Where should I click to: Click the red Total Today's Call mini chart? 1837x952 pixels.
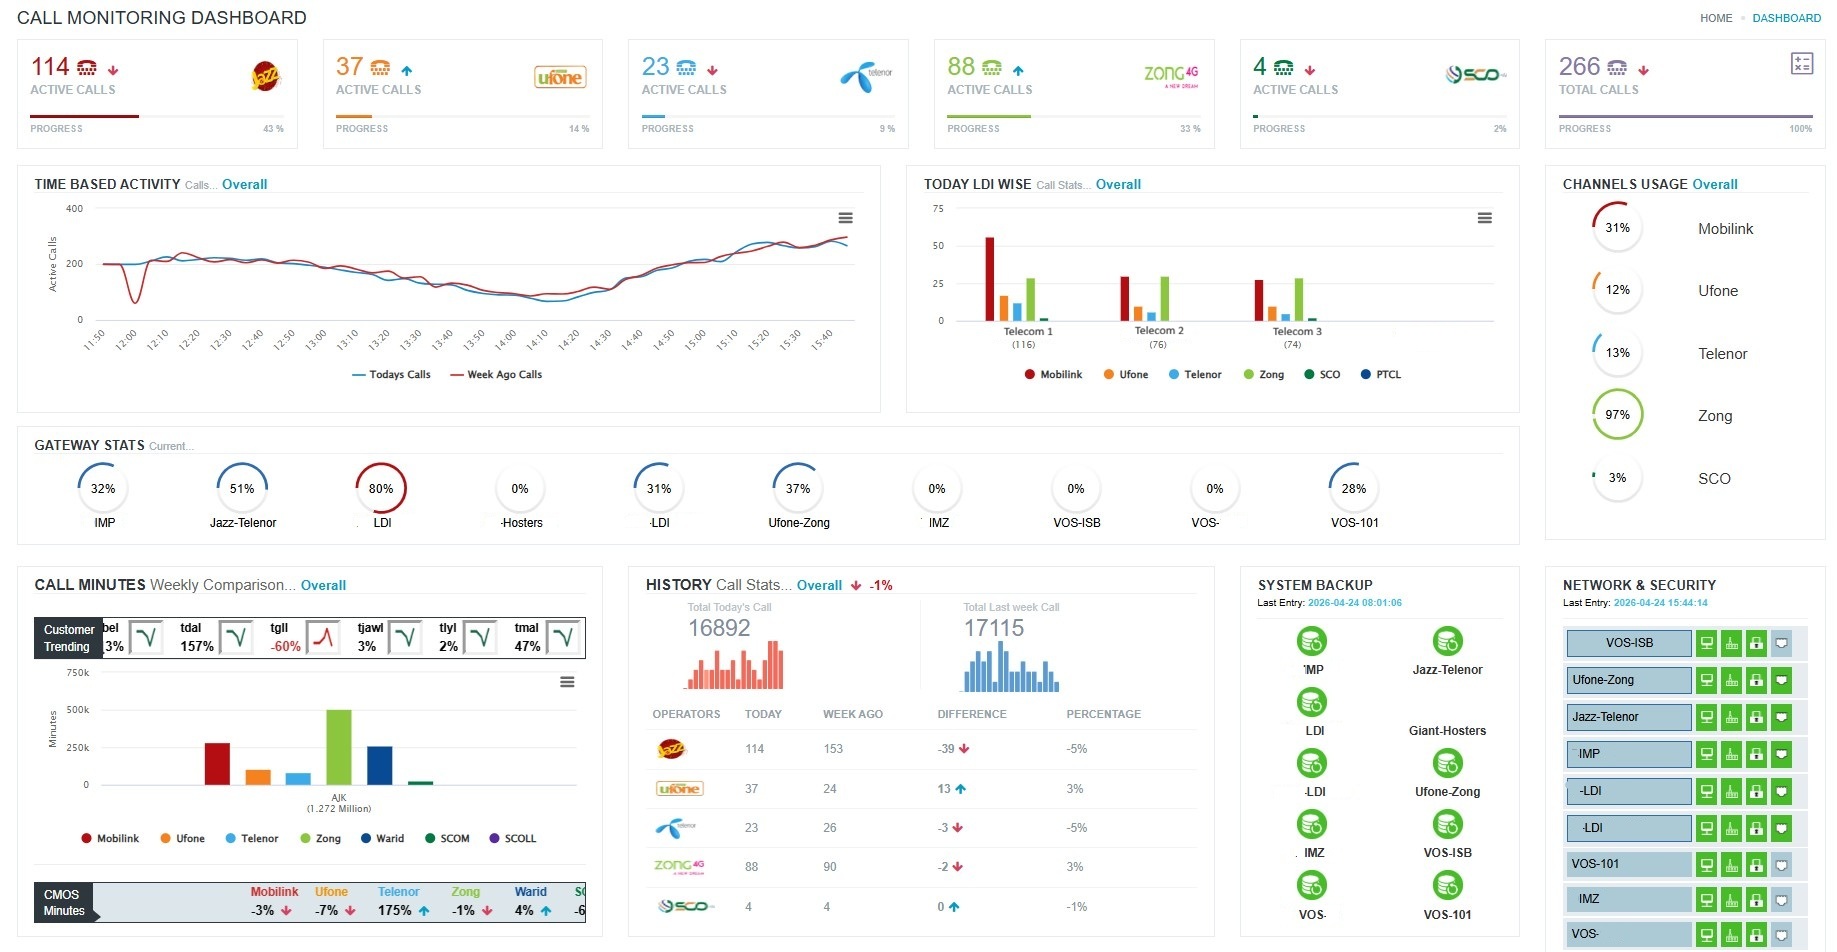[735, 665]
